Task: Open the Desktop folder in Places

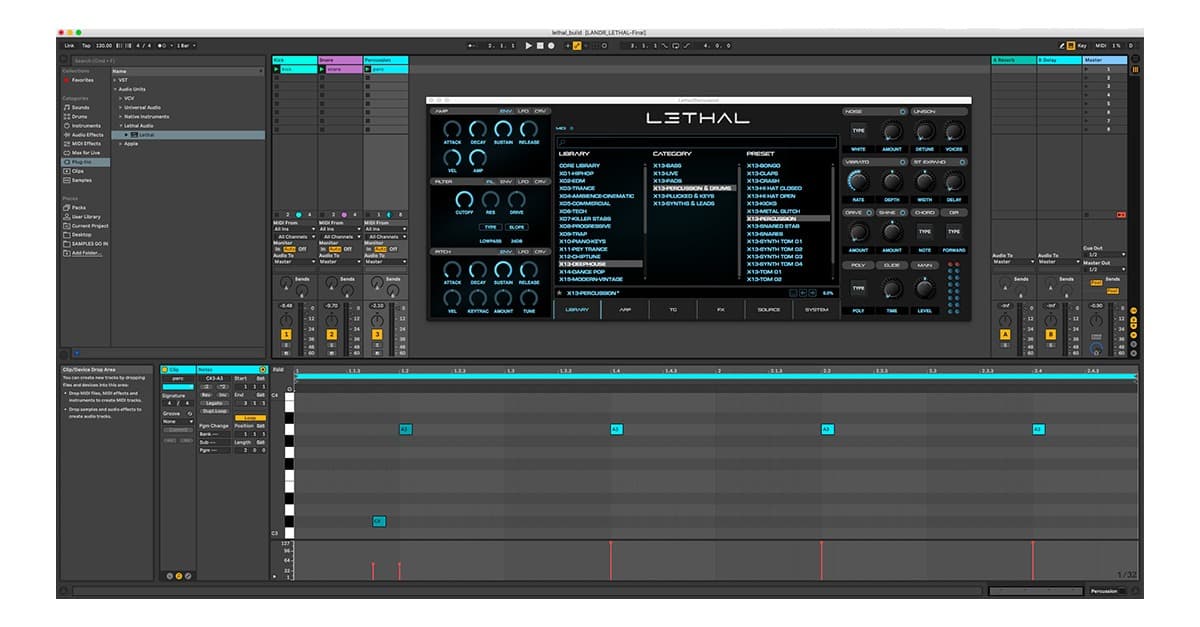Action: pos(83,234)
